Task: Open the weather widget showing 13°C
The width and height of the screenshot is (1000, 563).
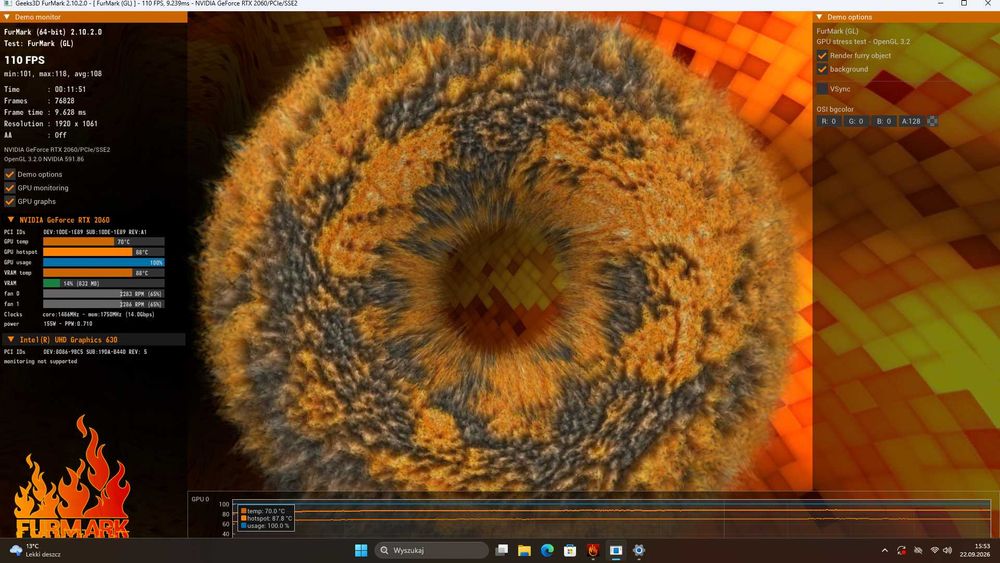Action: point(36,550)
